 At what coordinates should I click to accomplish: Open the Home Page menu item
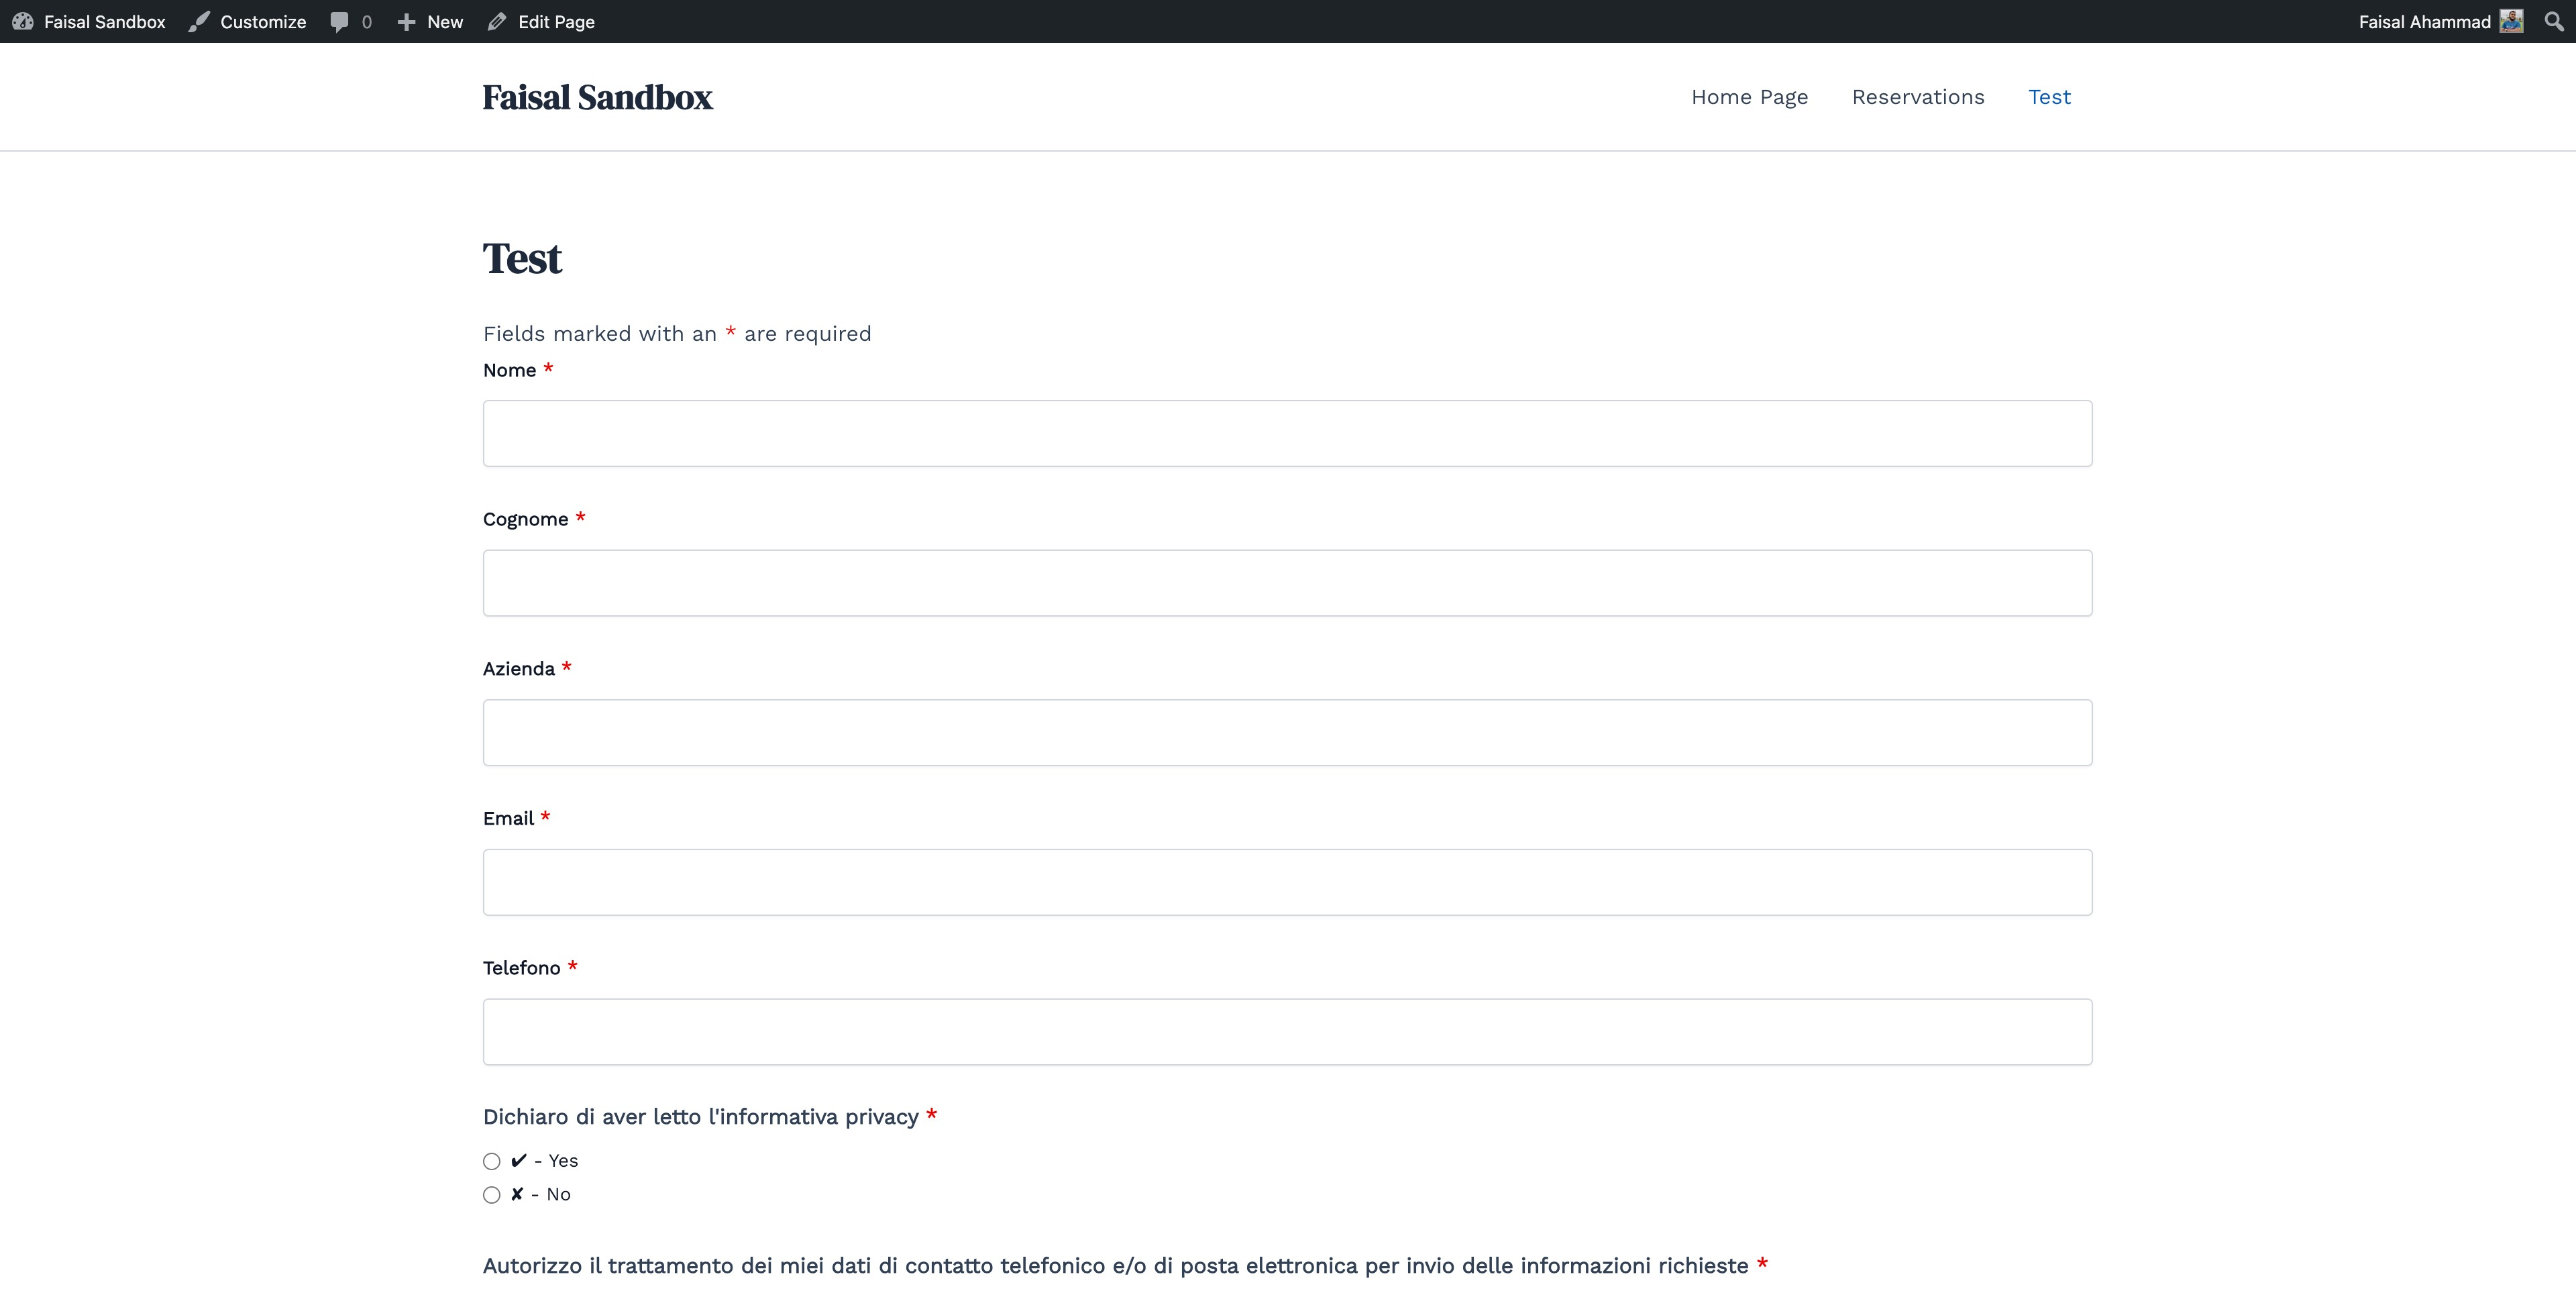(1749, 97)
